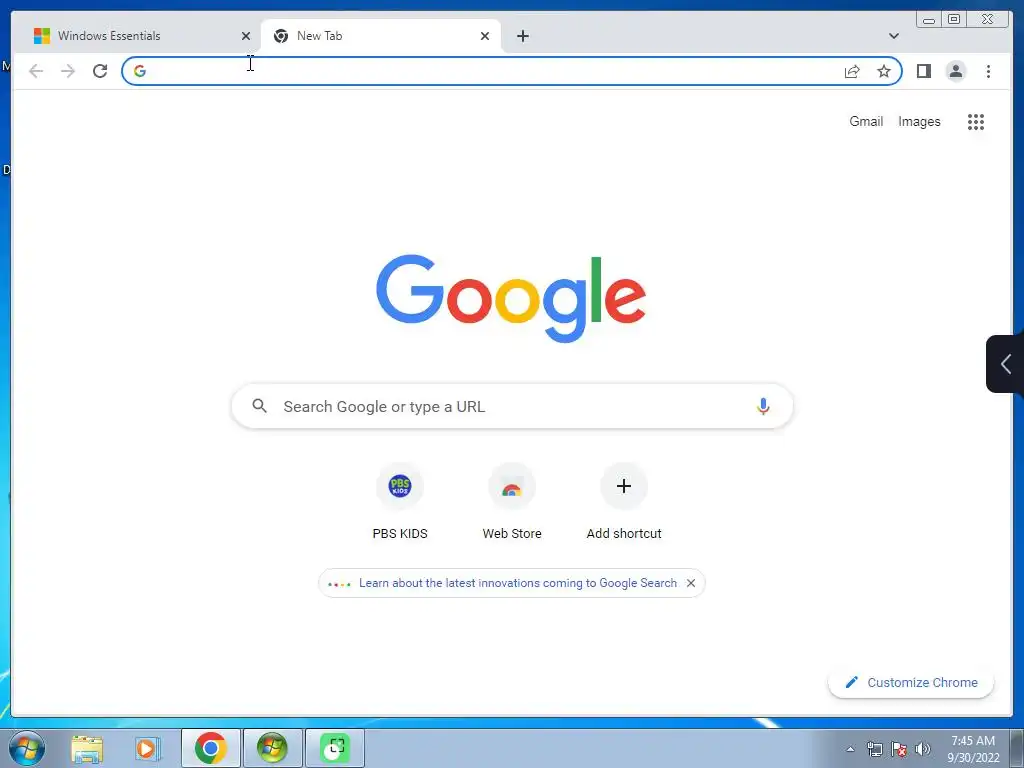The image size is (1024, 768).
Task: Open the Chrome three-dot menu
Action: pyautogui.click(x=988, y=71)
